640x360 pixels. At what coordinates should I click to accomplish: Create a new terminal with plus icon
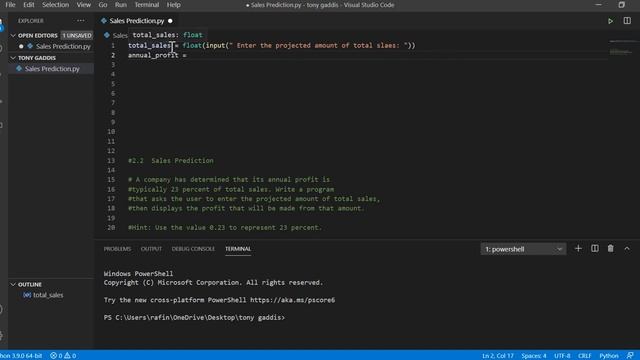point(578,249)
